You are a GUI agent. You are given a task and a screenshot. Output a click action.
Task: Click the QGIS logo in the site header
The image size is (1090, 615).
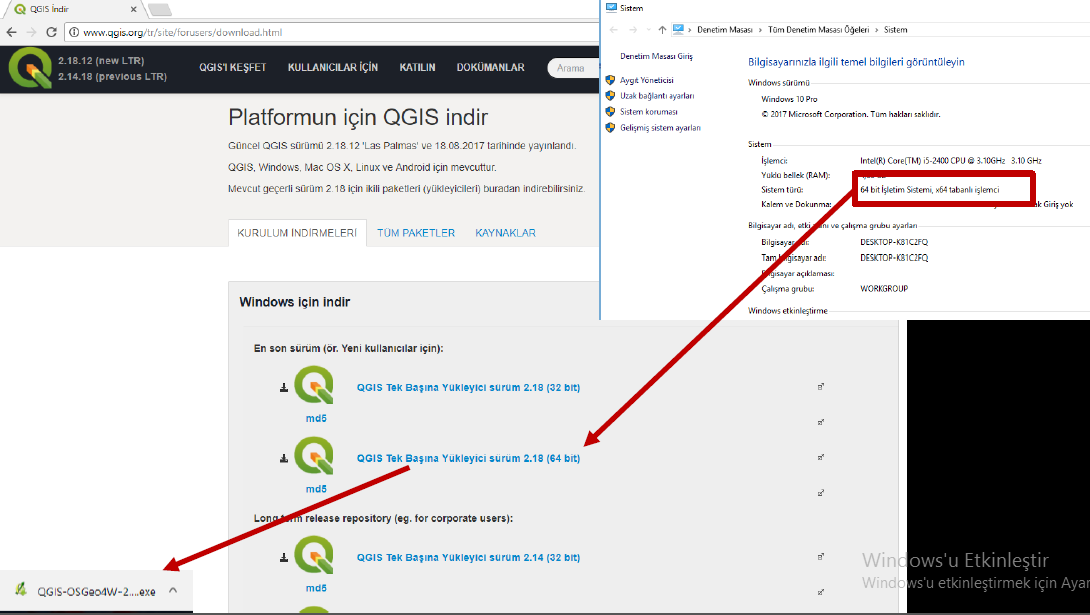[x=30, y=68]
